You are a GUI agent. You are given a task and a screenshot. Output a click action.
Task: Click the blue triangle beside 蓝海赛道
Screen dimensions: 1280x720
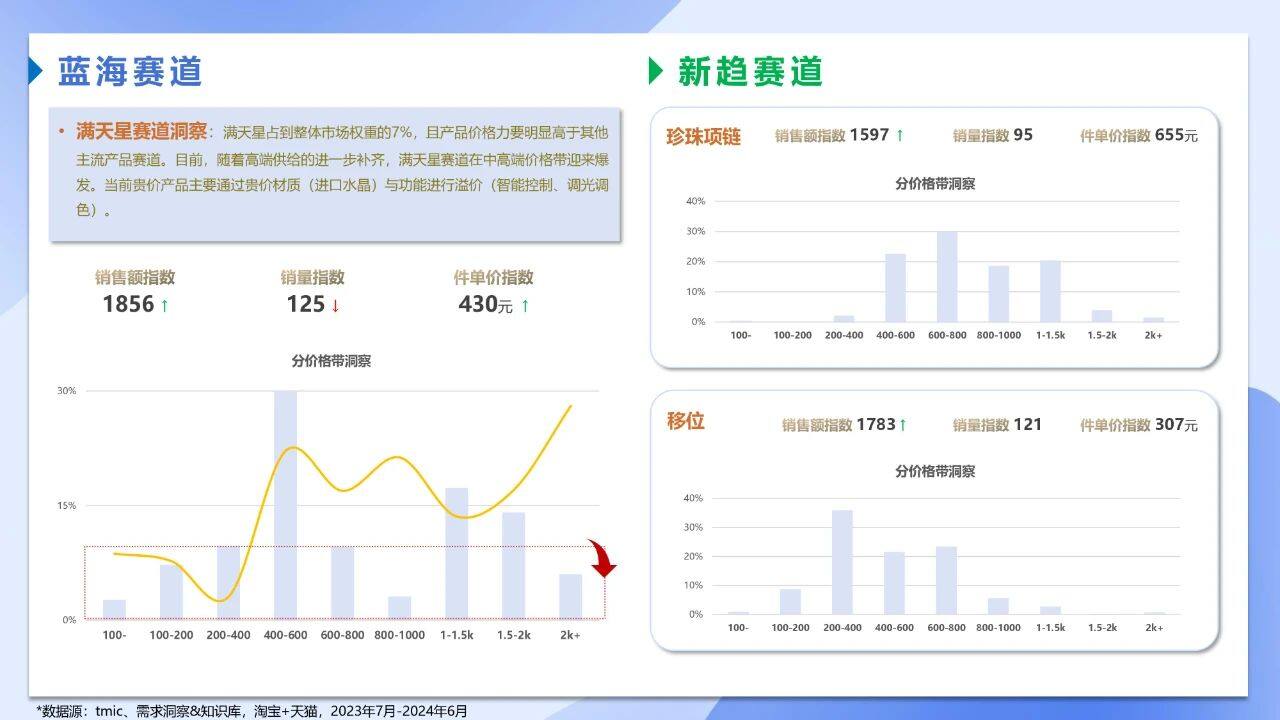click(x=36, y=71)
